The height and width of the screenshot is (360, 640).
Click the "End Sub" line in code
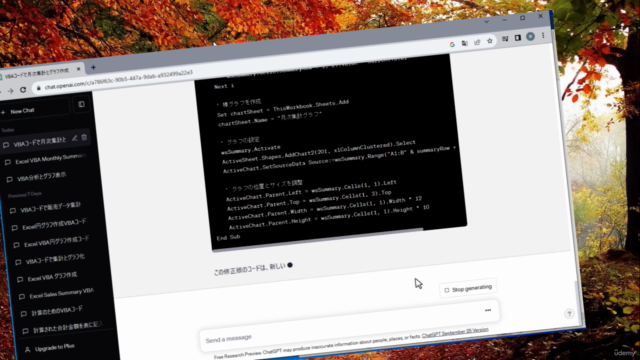[229, 237]
